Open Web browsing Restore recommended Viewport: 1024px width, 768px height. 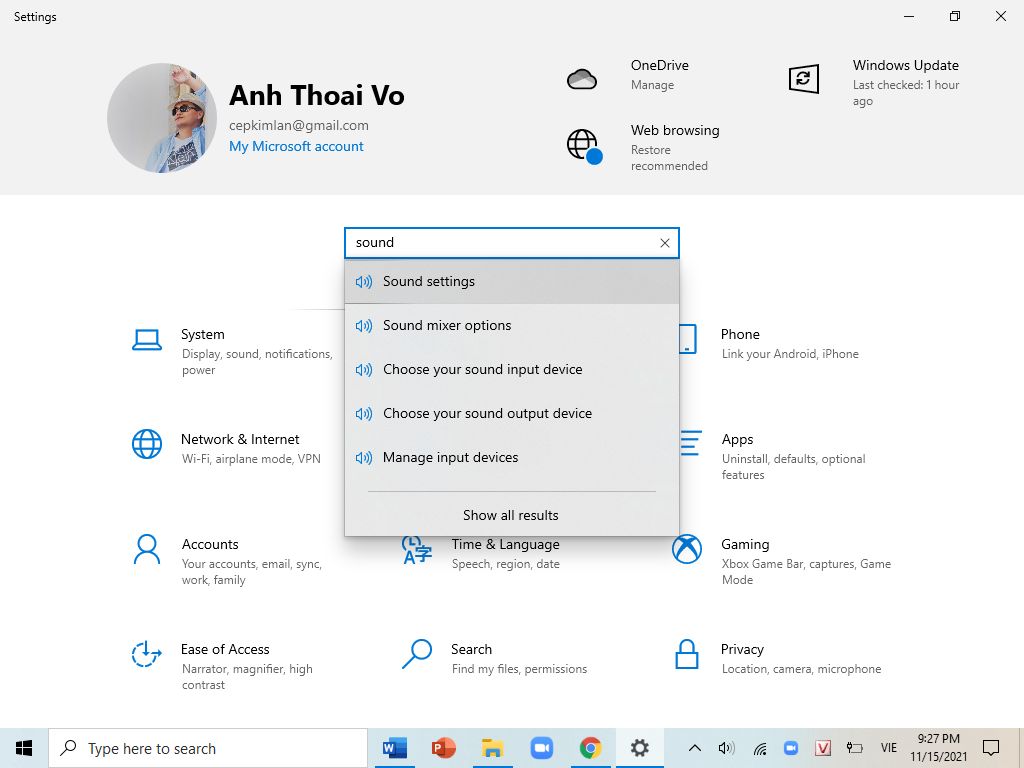669,158
